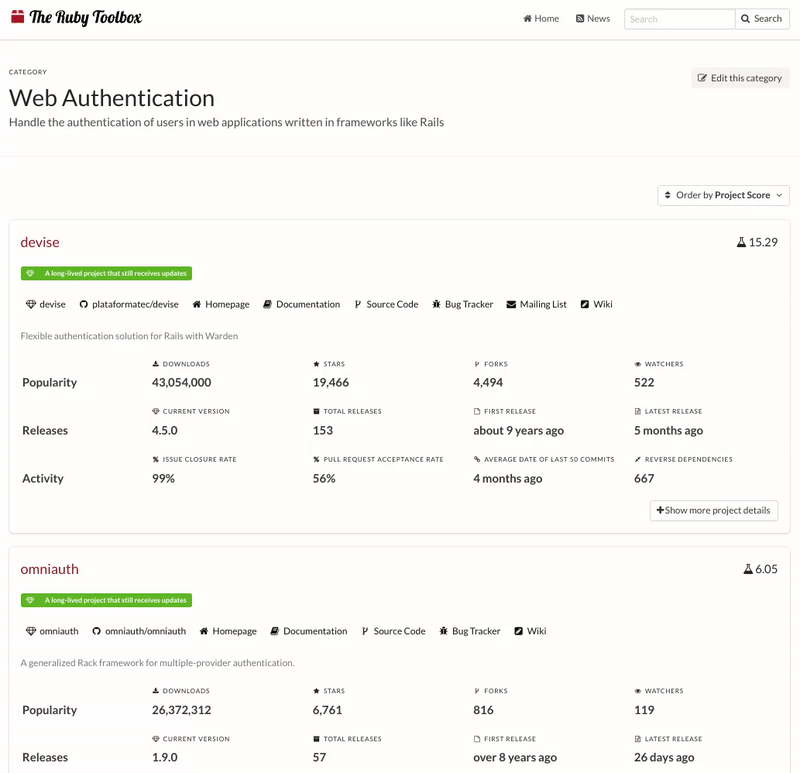Click devise total releases 153
This screenshot has height=773, width=800.
(x=323, y=431)
